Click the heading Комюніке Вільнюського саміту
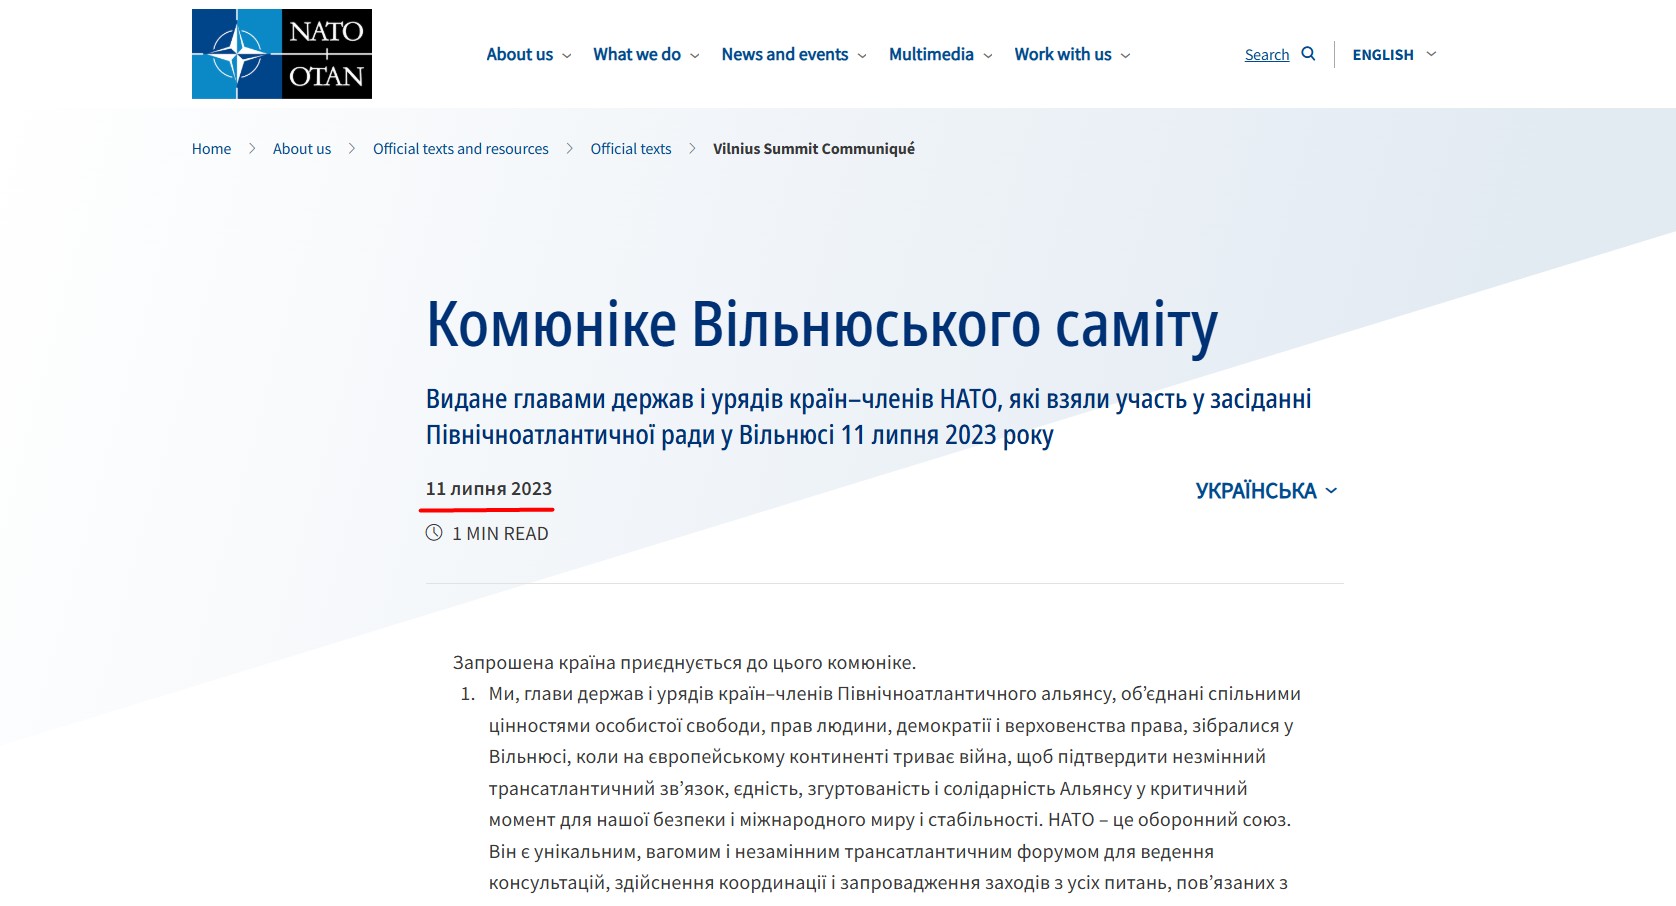This screenshot has height=906, width=1676. point(822,325)
